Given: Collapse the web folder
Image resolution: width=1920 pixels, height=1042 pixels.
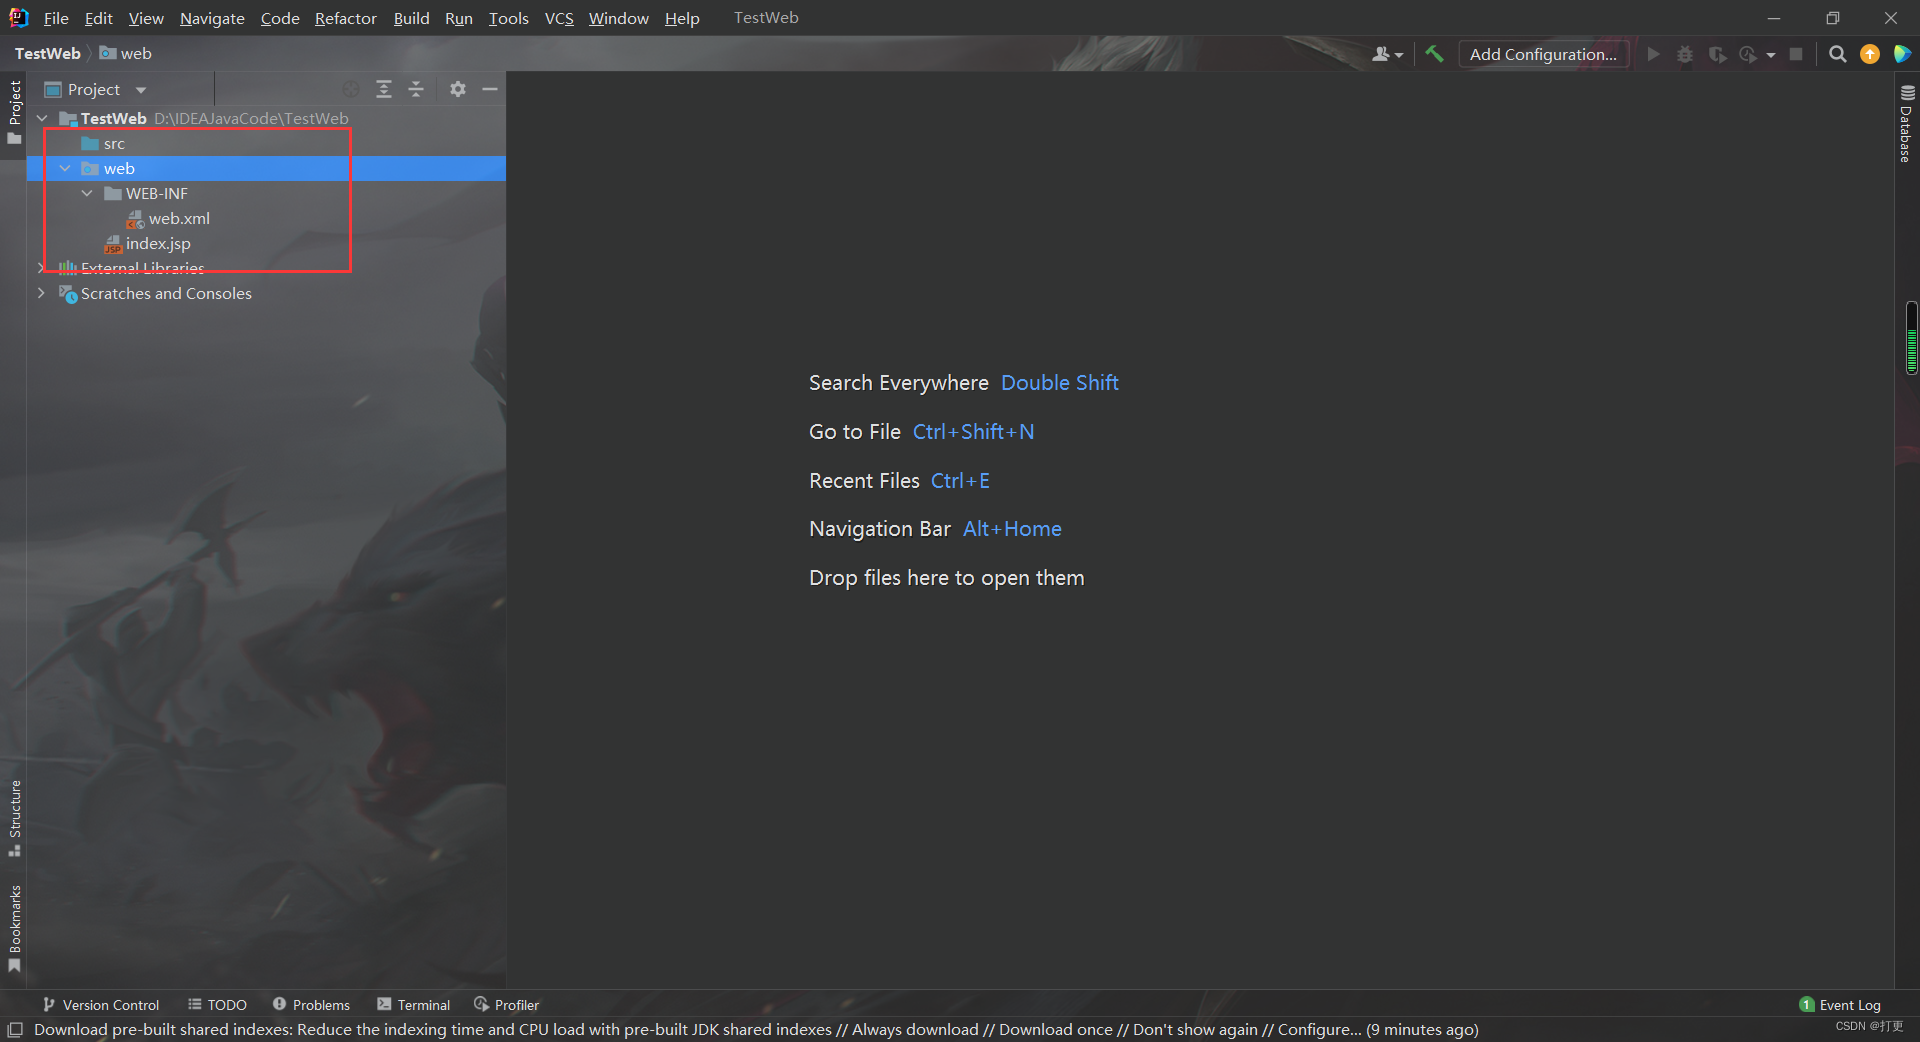Looking at the screenshot, I should pos(65,168).
